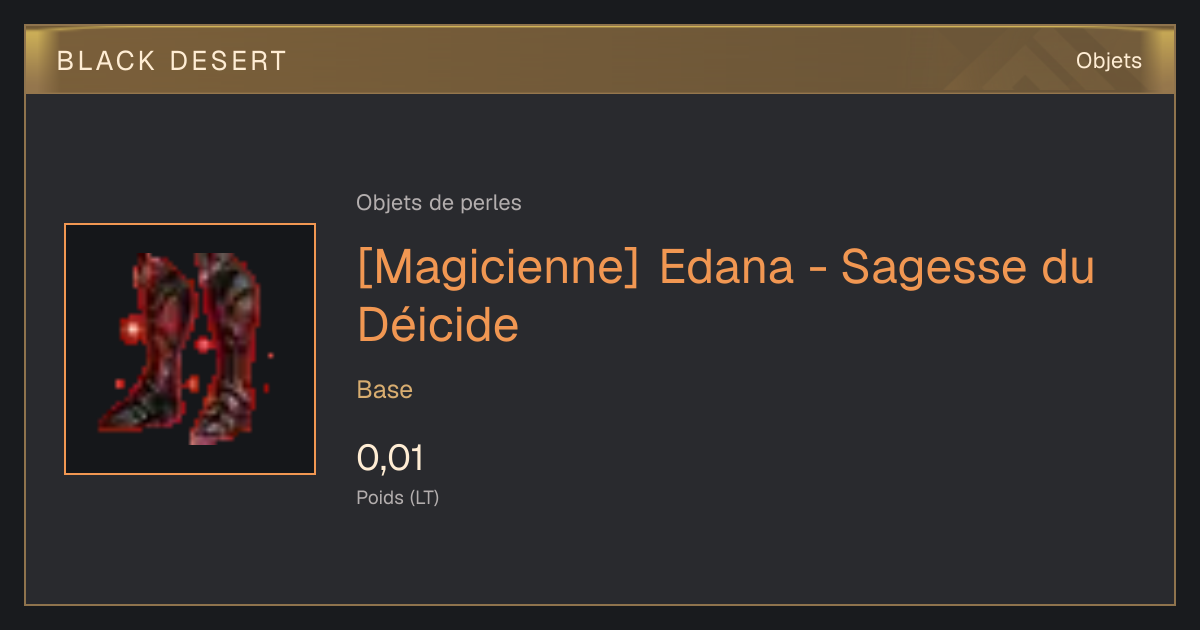Image resolution: width=1200 pixels, height=630 pixels.
Task: Click the words Sagesse du in the title
Action: [968, 268]
